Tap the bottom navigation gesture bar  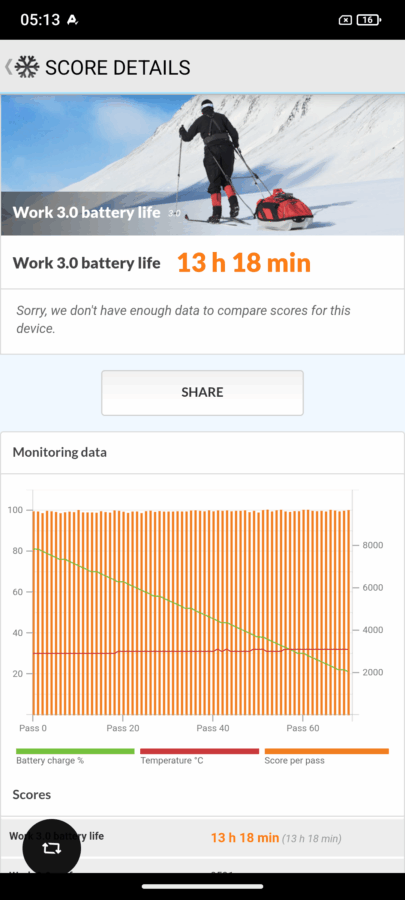click(202, 887)
